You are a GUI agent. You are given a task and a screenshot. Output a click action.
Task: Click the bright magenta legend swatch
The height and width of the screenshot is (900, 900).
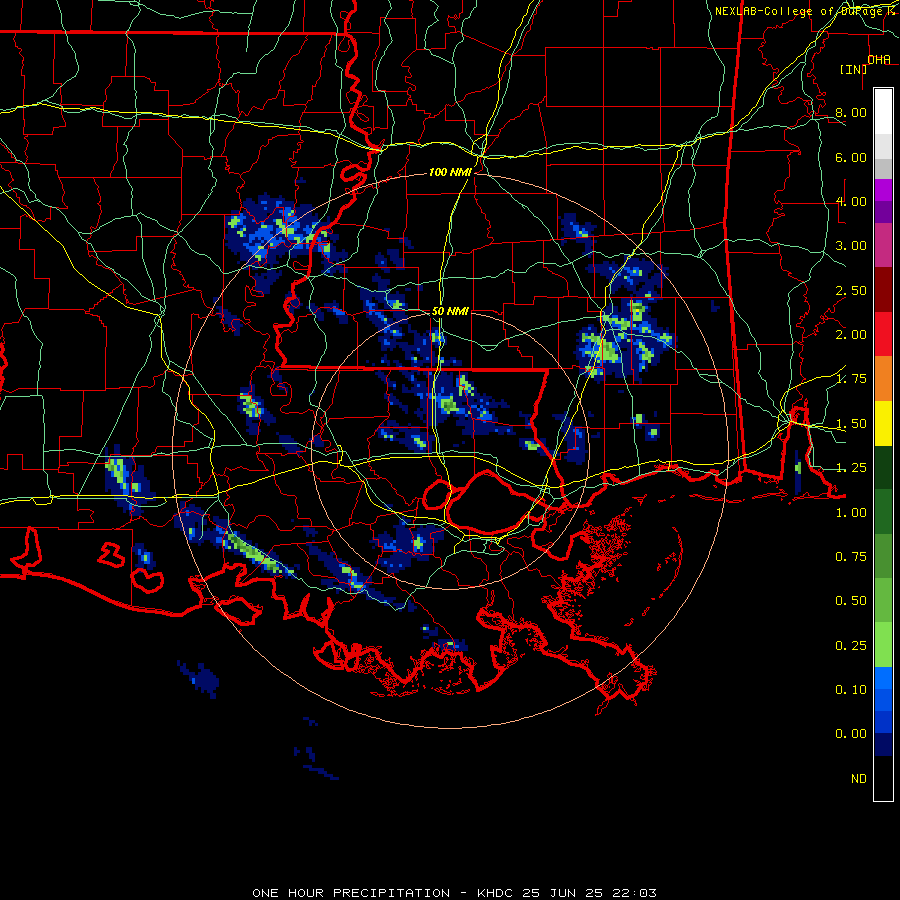883,190
